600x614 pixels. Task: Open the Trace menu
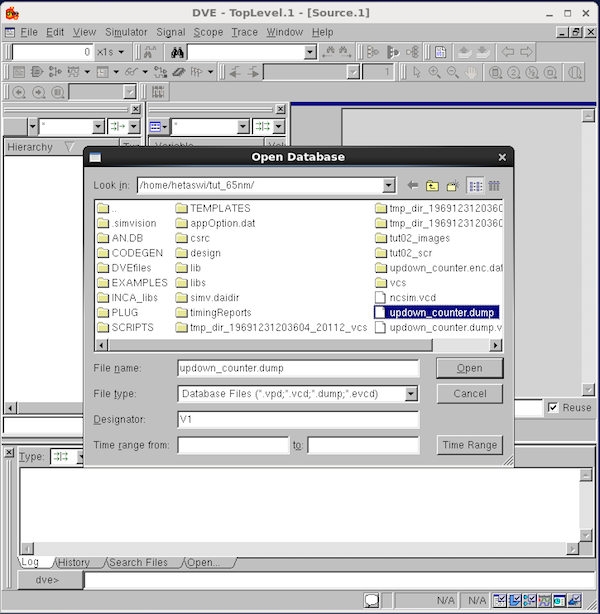click(x=244, y=32)
